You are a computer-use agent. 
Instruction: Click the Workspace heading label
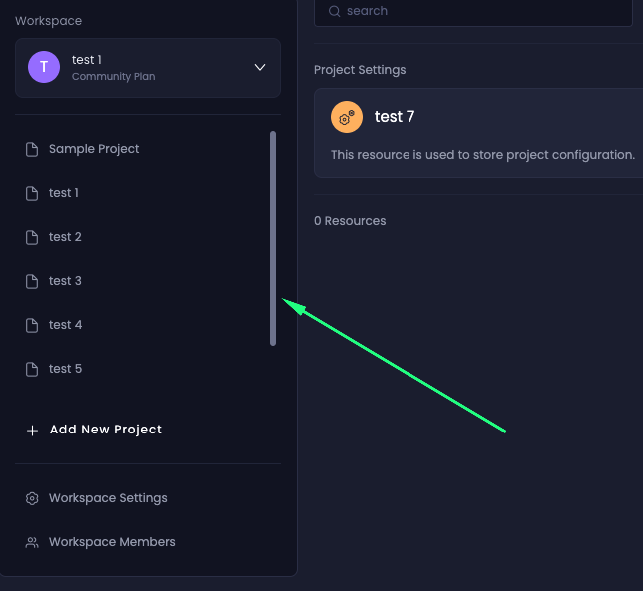[x=48, y=21]
